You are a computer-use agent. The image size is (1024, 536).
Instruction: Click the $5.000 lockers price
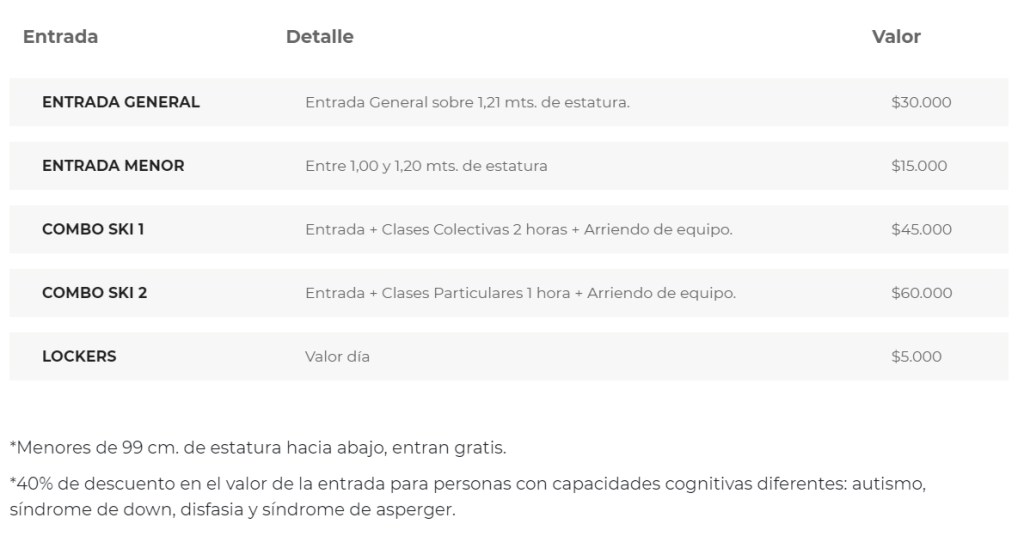(x=915, y=356)
